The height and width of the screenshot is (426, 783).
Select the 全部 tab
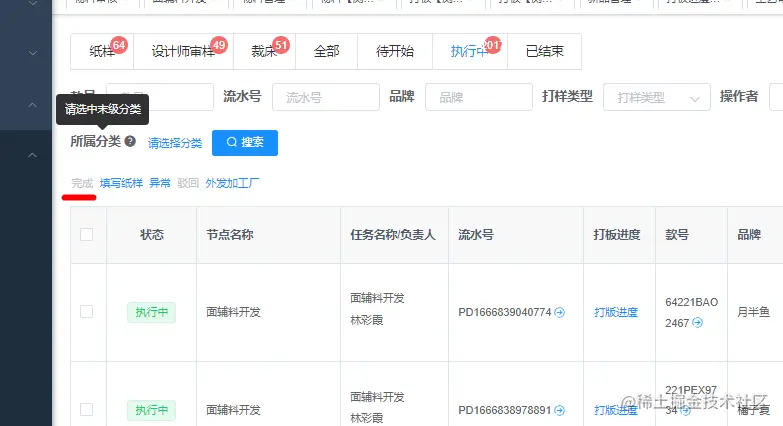click(327, 51)
